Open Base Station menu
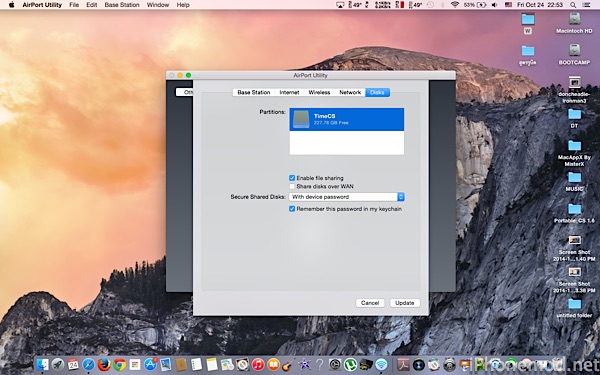Image resolution: width=600 pixels, height=375 pixels. (x=122, y=5)
